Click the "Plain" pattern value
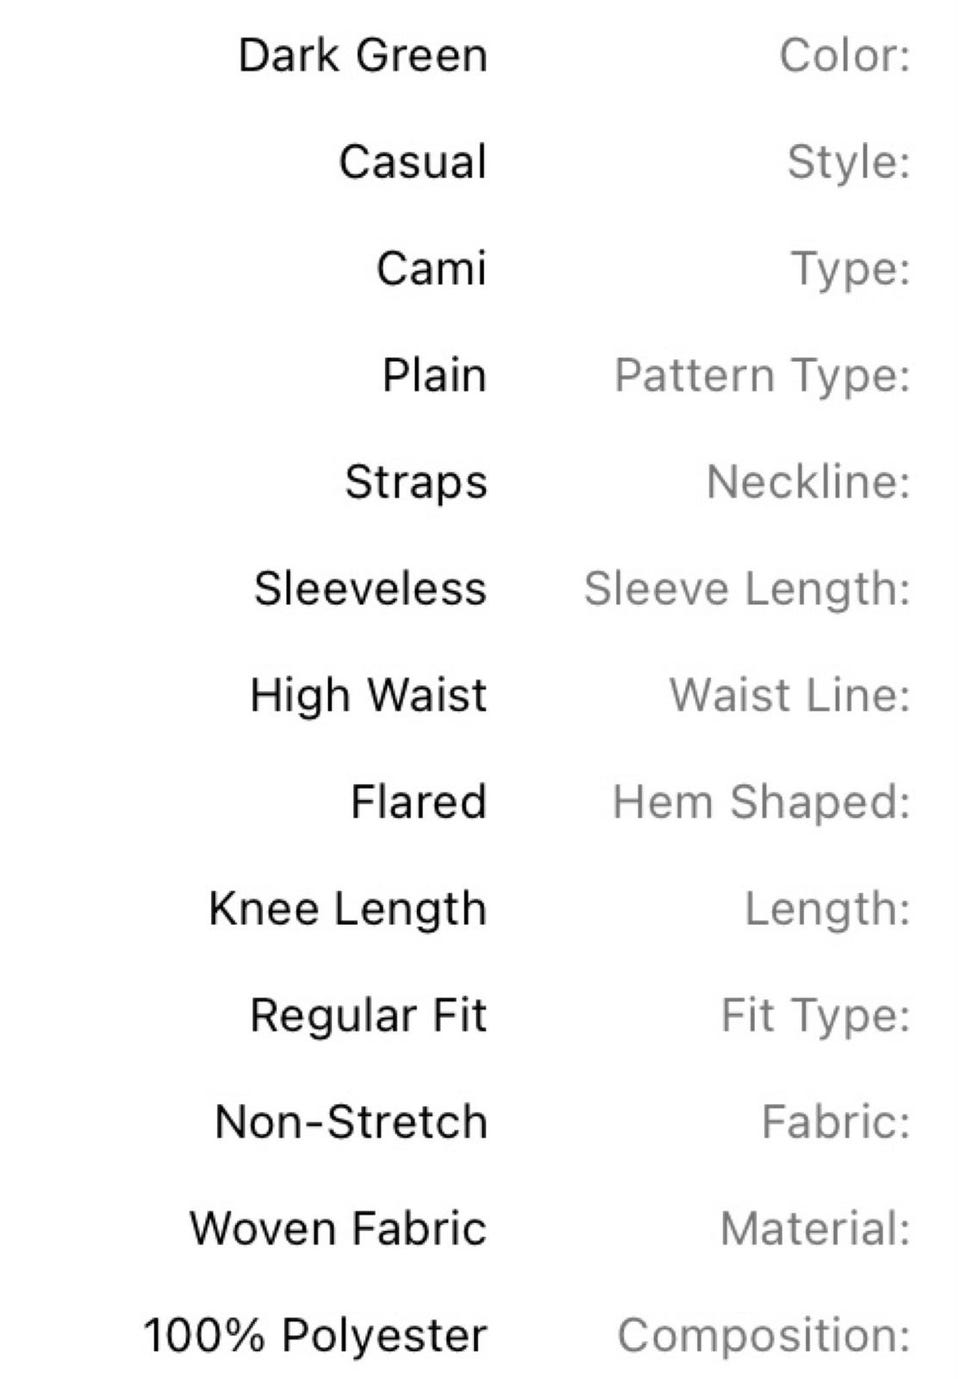Viewport: 960px width, 1379px height. pyautogui.click(x=434, y=375)
